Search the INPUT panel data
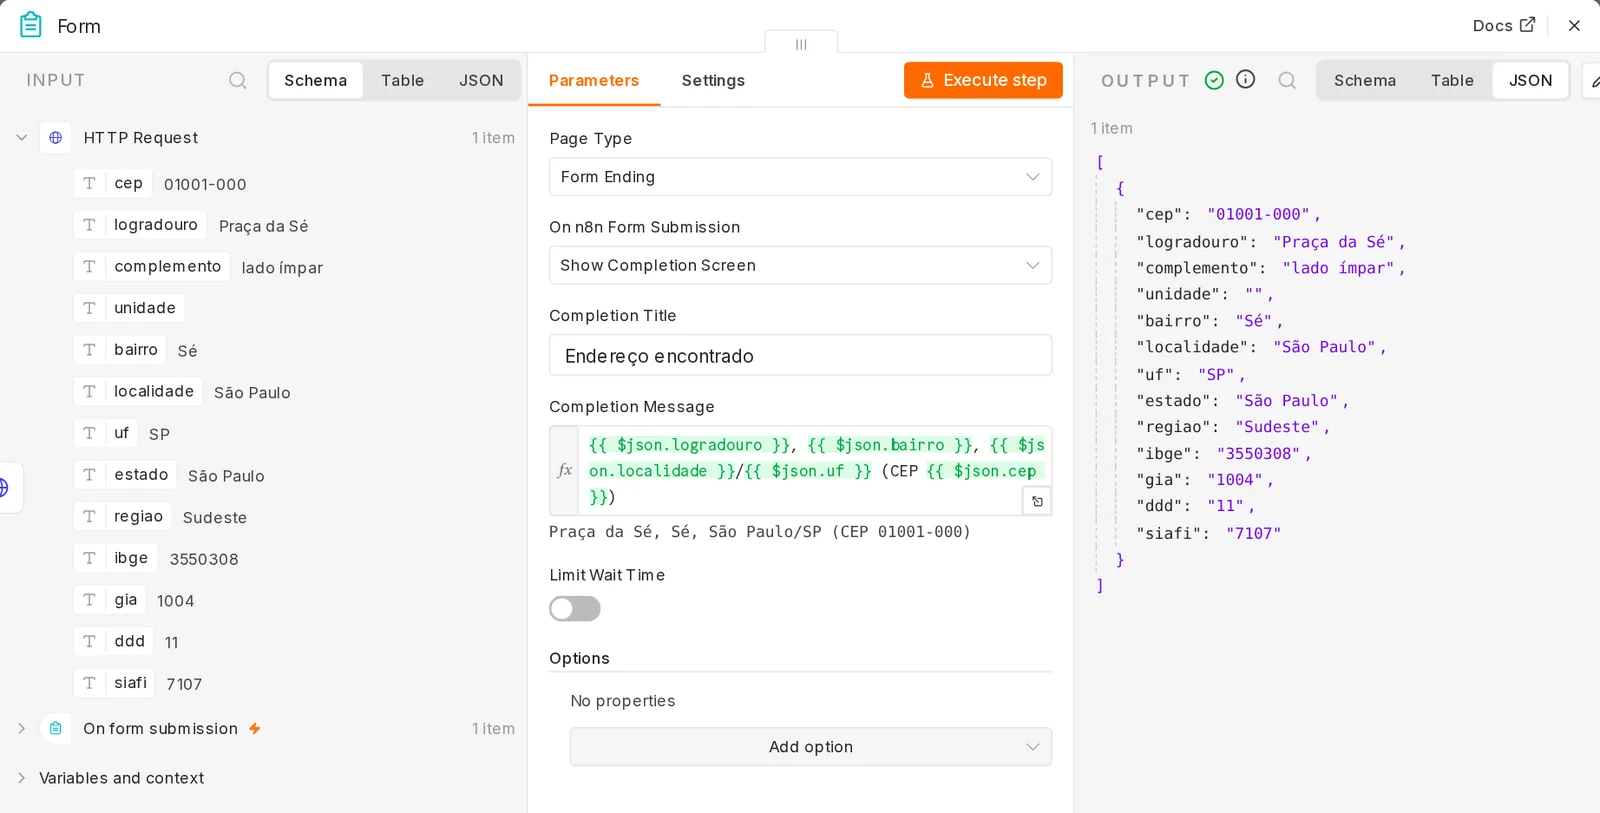Image resolution: width=1600 pixels, height=813 pixels. pyautogui.click(x=237, y=80)
